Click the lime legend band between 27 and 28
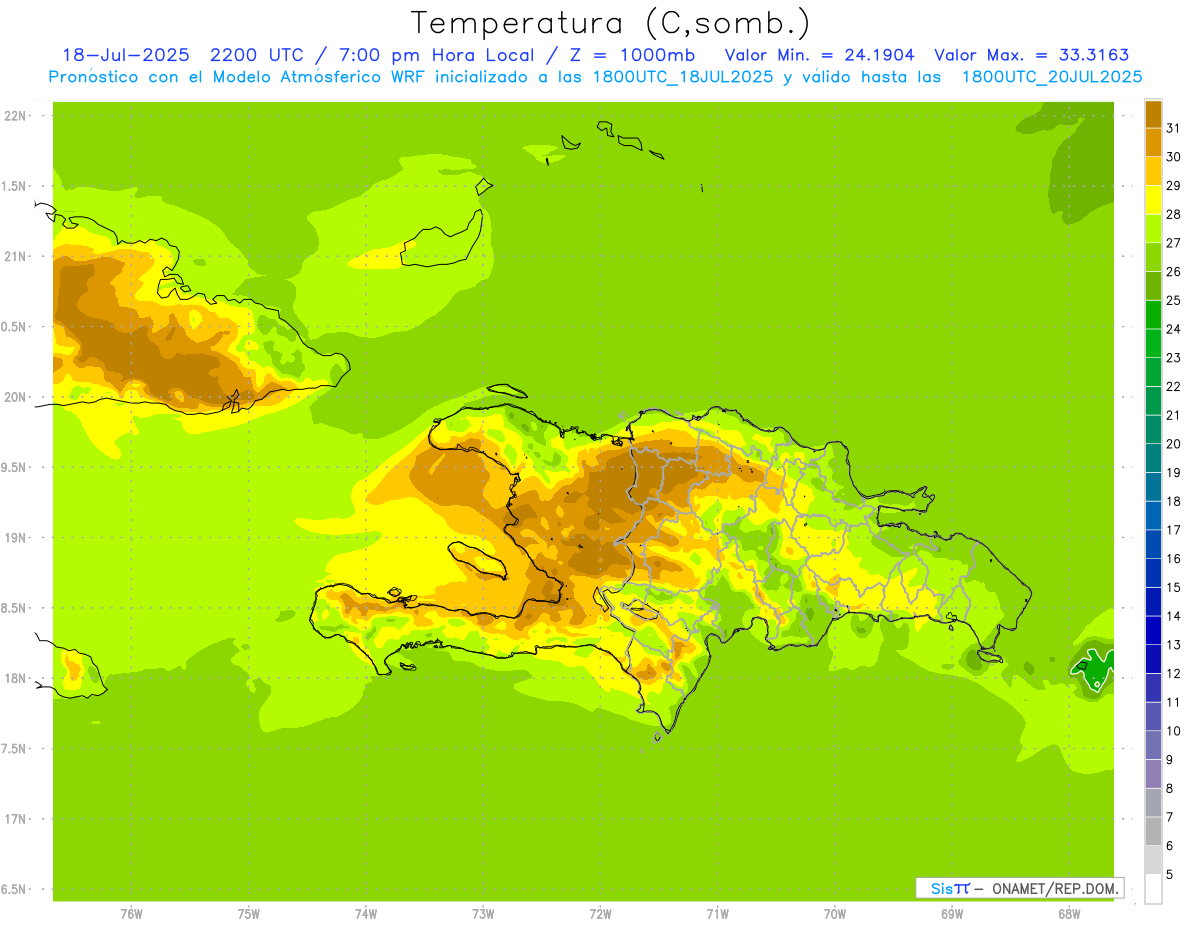This screenshot has height=927, width=1200. (1153, 228)
